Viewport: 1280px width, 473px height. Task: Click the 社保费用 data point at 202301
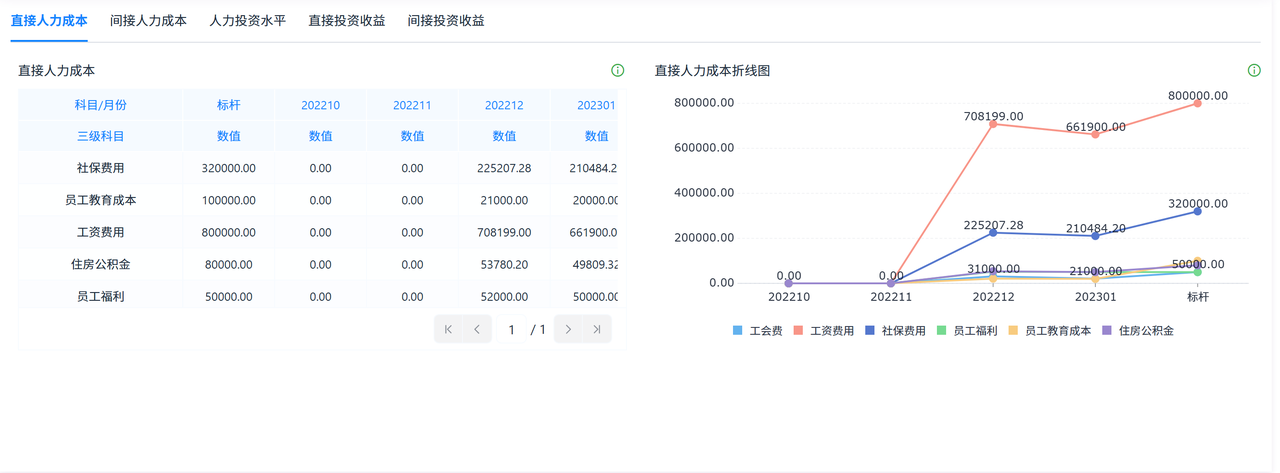coord(1095,236)
